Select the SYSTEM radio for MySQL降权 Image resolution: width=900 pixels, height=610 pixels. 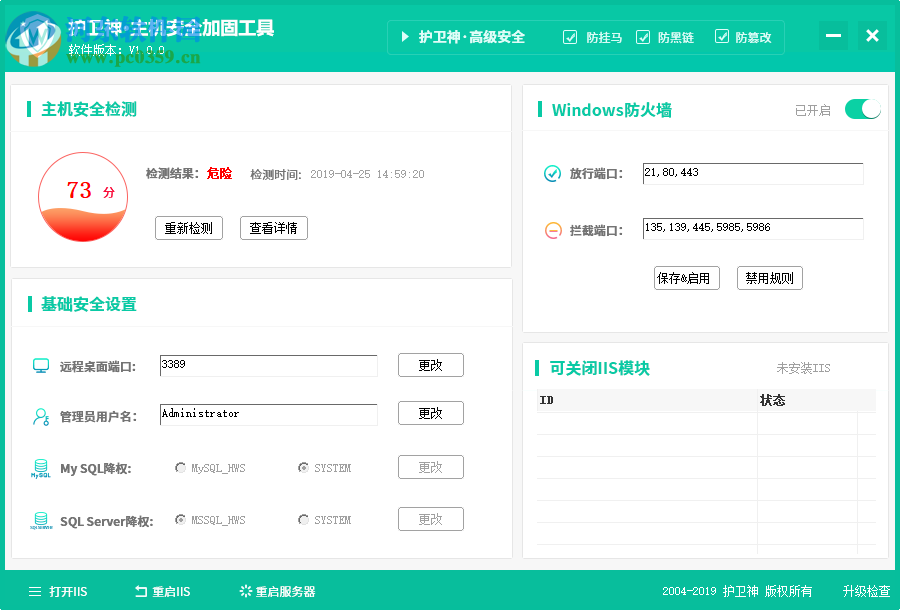pos(302,467)
